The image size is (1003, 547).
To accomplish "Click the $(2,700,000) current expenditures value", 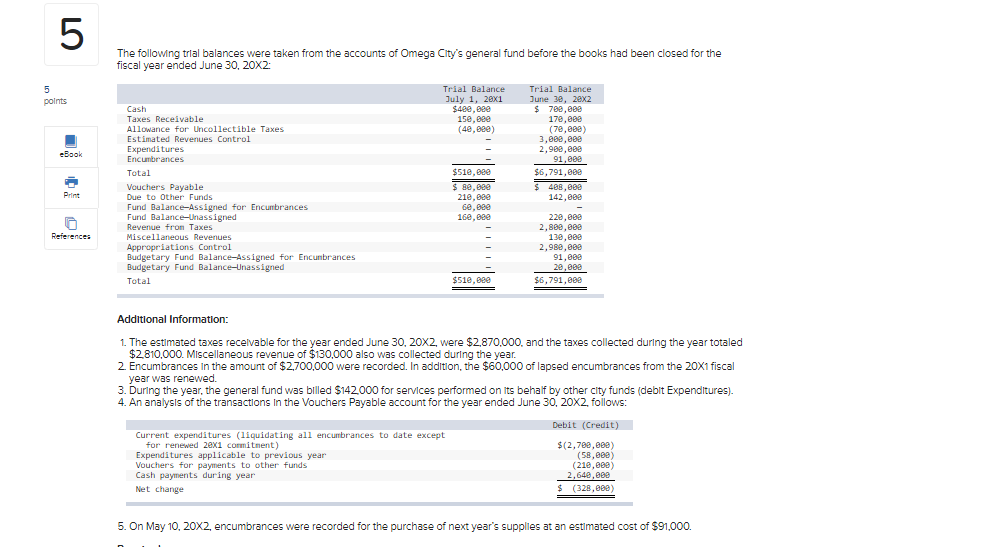I will click(x=586, y=445).
